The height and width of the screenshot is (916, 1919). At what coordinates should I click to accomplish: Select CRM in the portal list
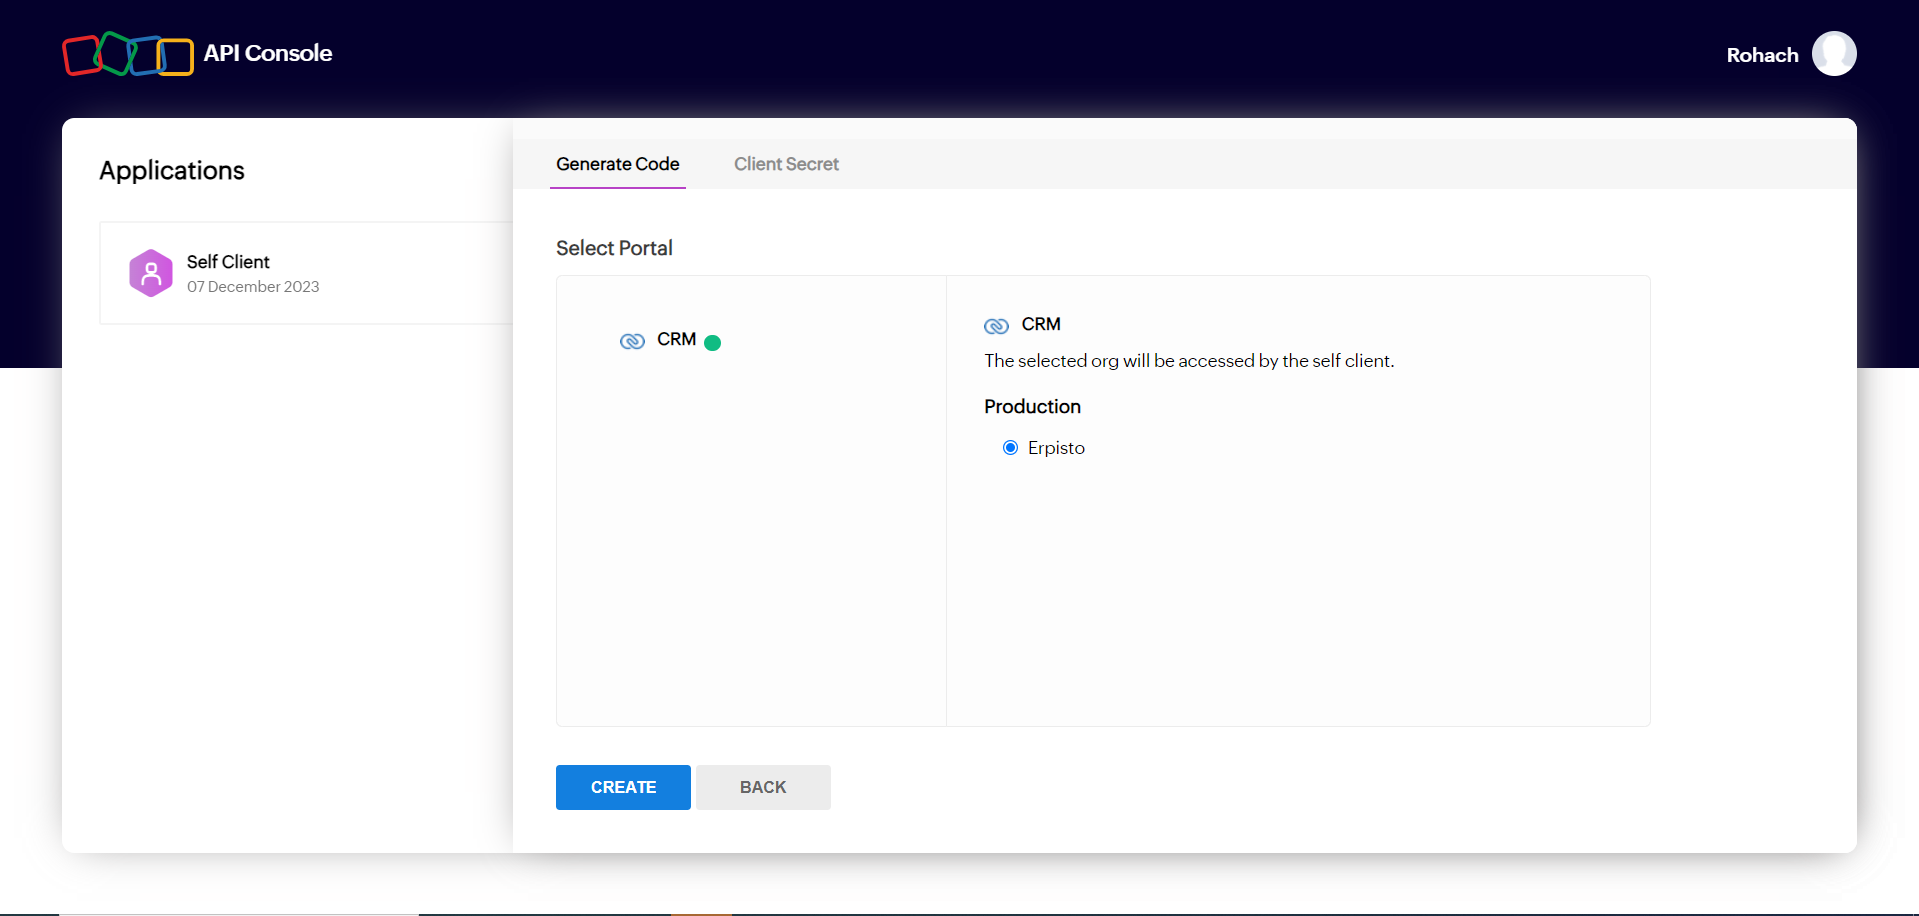(676, 340)
